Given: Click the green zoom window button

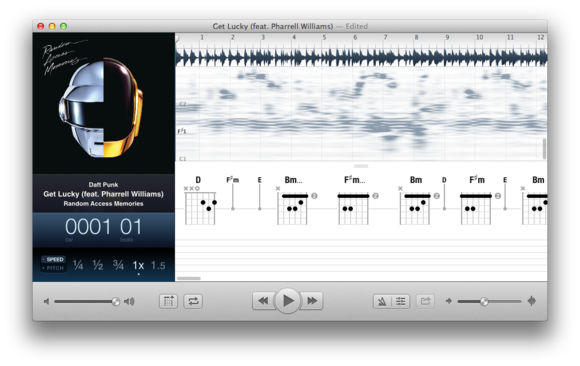Looking at the screenshot, I should 64,26.
